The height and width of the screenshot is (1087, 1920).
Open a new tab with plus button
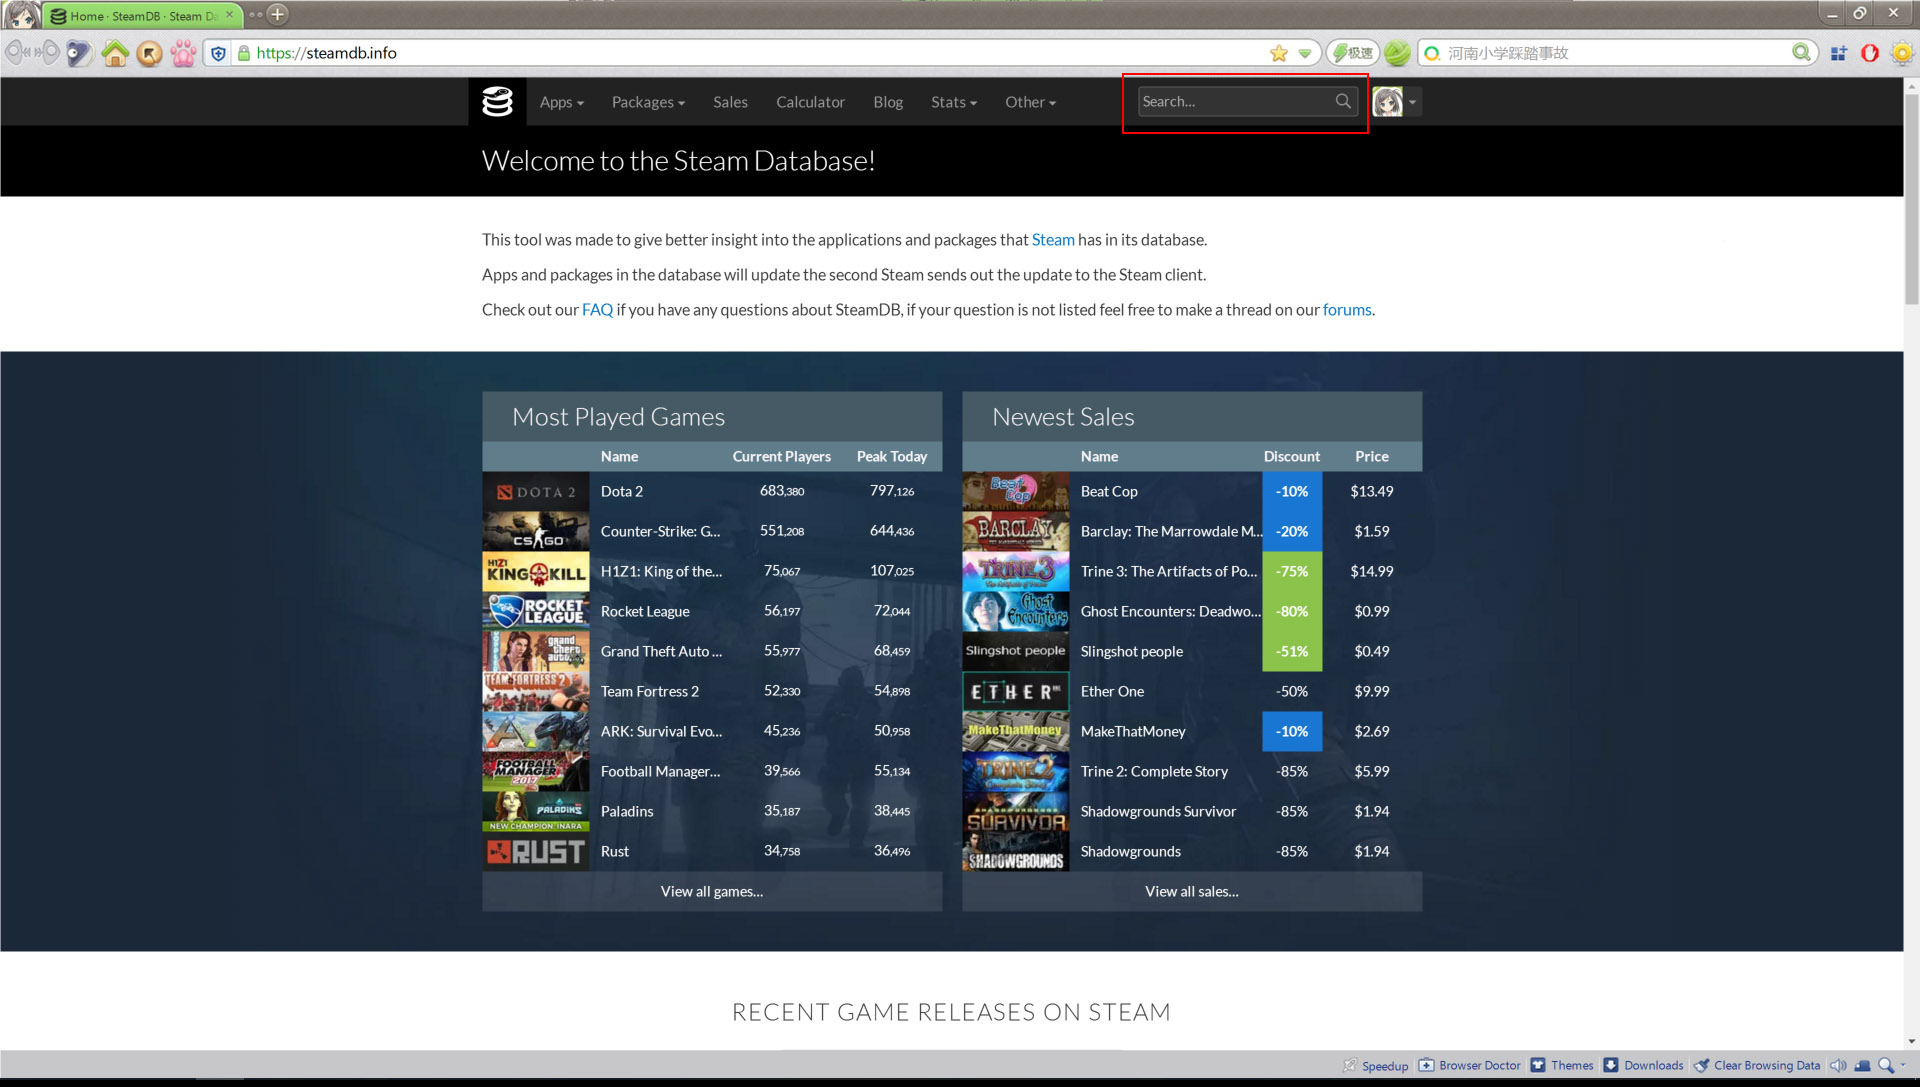tap(278, 14)
